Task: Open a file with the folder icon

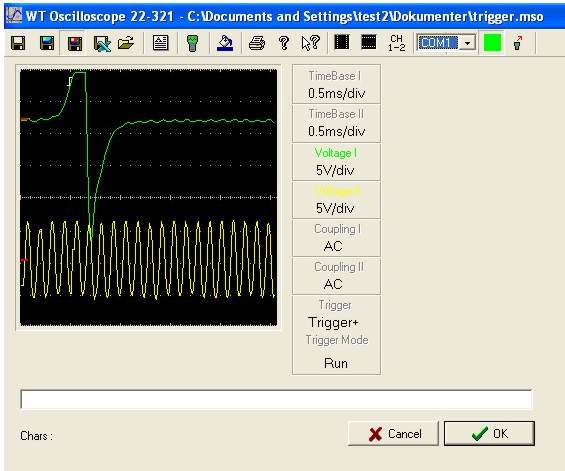Action: (x=126, y=43)
